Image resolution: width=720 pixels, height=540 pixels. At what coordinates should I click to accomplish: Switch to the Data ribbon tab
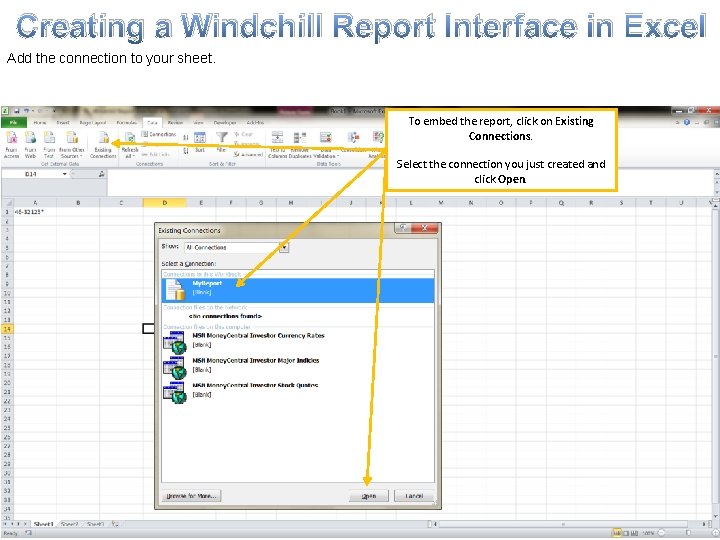152,123
